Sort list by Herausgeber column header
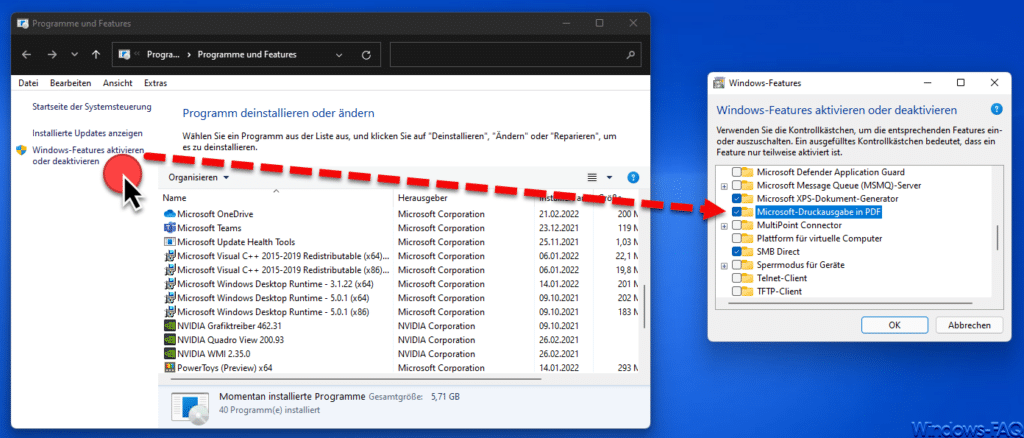1024x438 pixels. click(423, 198)
